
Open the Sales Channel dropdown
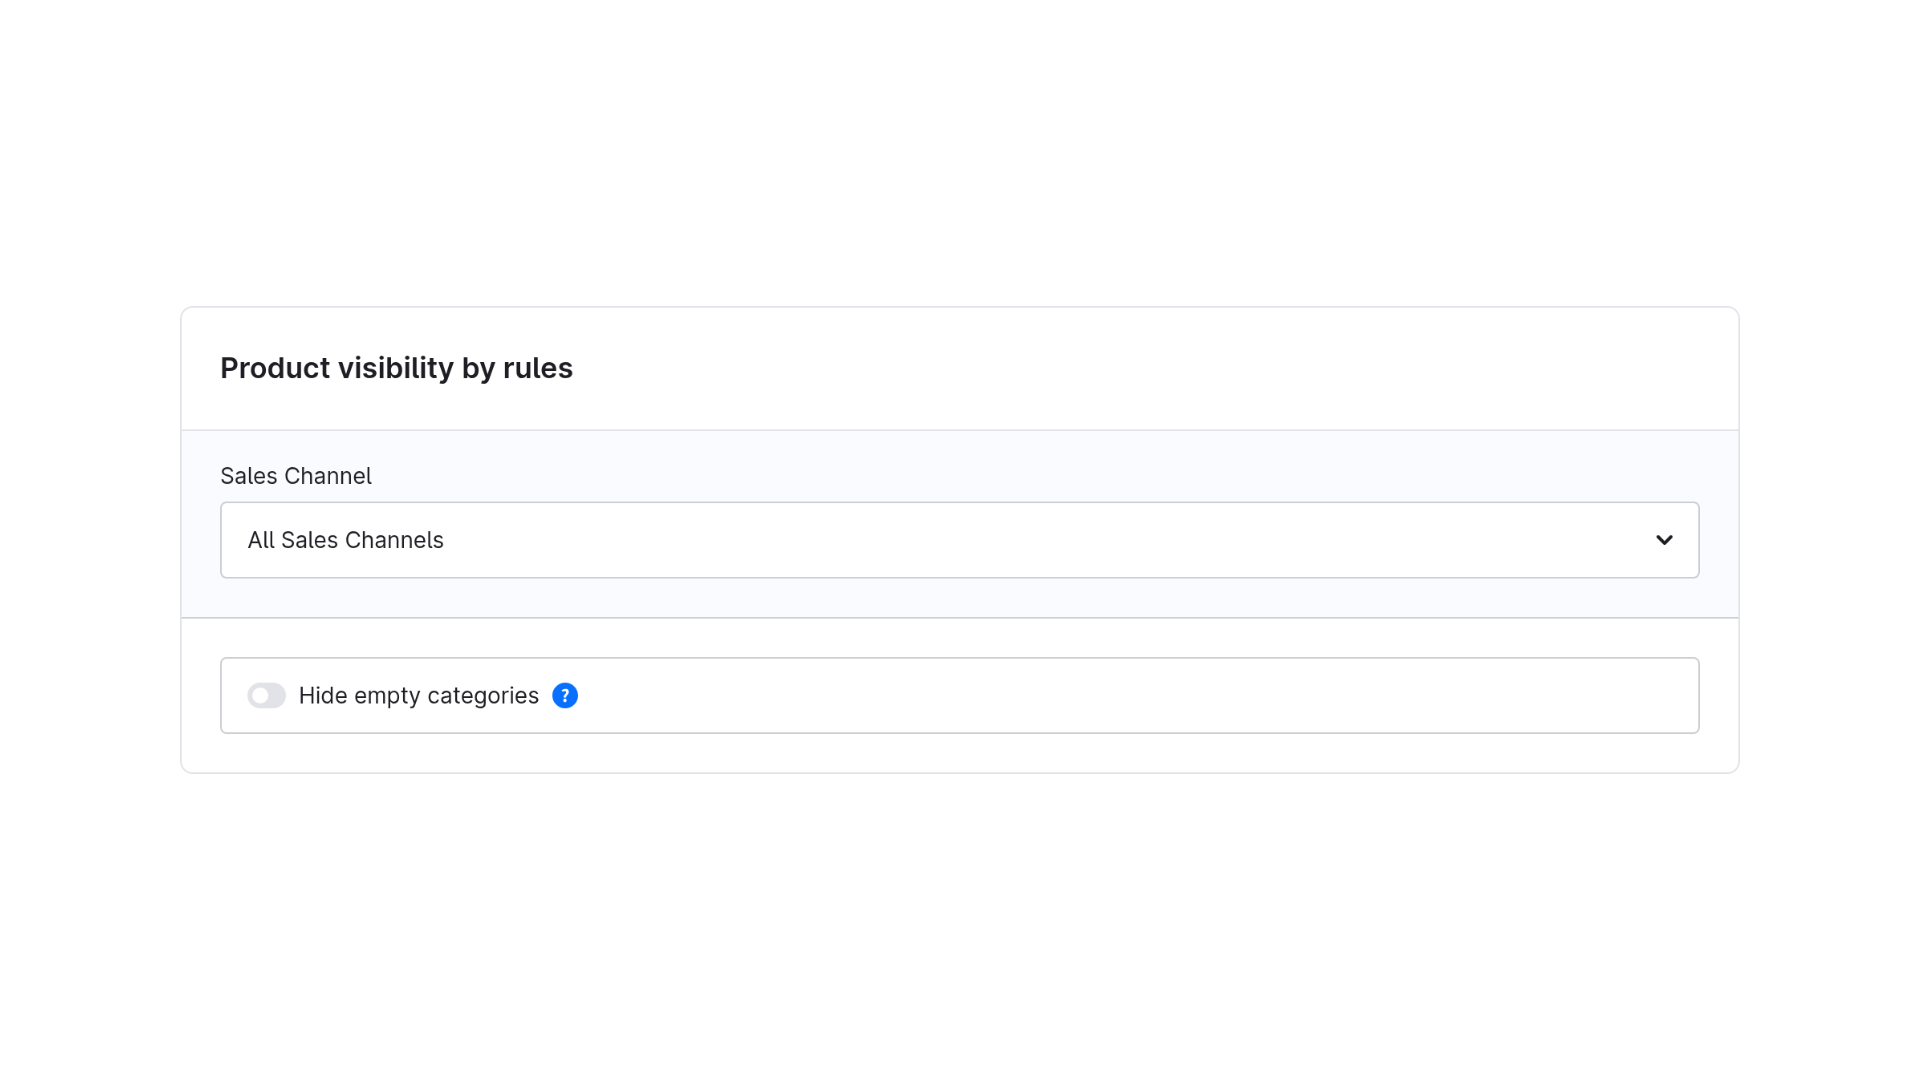(960, 540)
